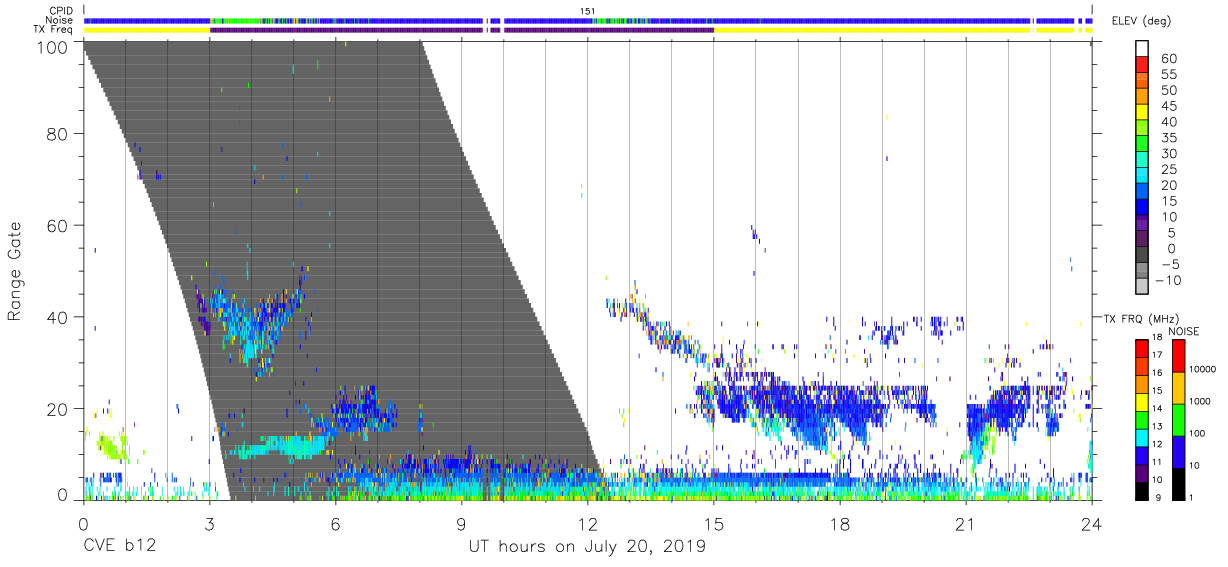The image size is (1228, 567).
Task: Click the 55 label on the ELEV colorbar
Action: pyautogui.click(x=1168, y=75)
